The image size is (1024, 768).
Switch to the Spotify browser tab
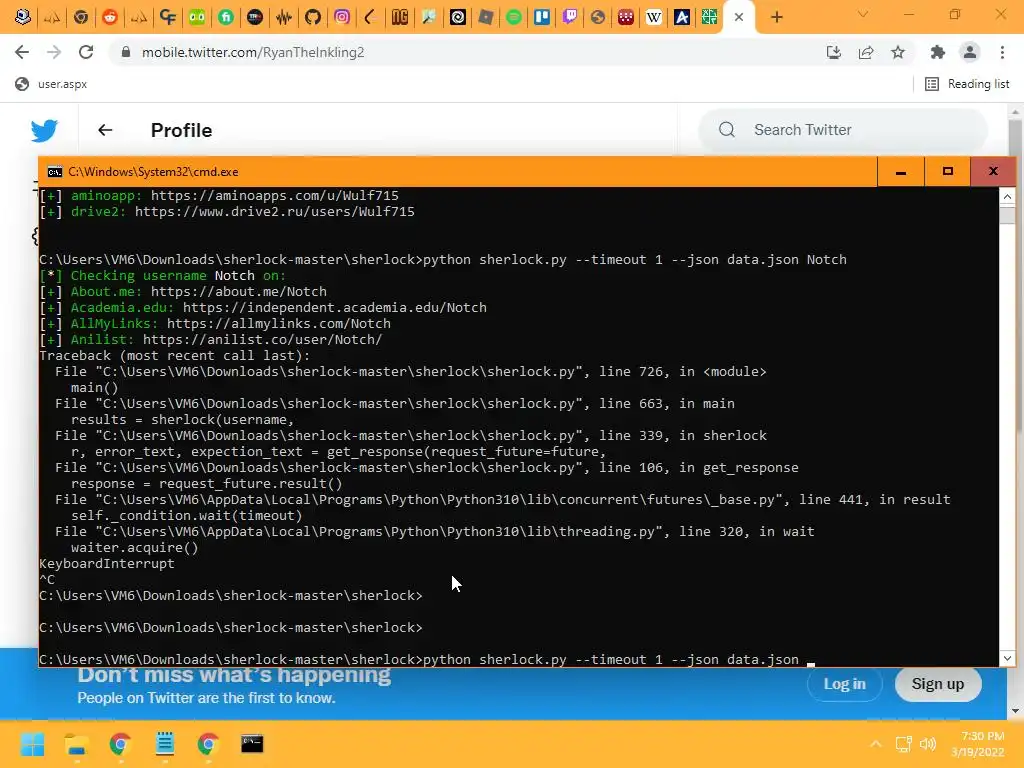(x=514, y=17)
